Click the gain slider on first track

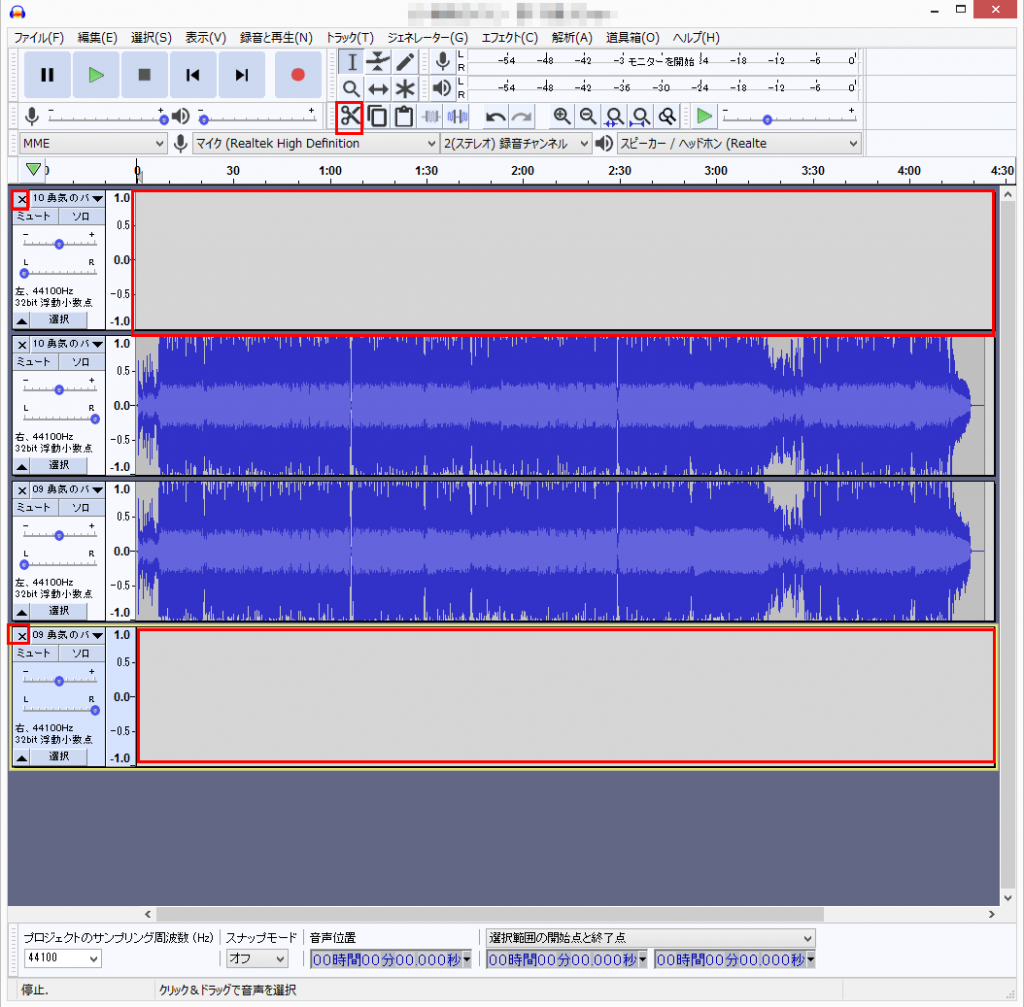pos(59,244)
